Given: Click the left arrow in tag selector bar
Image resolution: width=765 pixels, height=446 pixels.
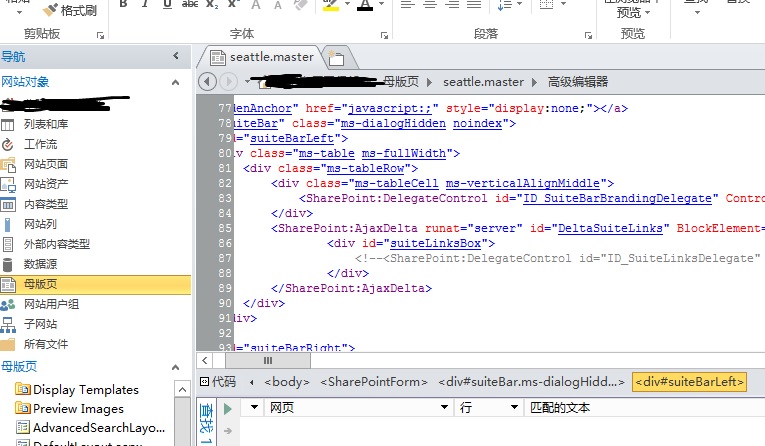Looking at the screenshot, I should point(252,382).
